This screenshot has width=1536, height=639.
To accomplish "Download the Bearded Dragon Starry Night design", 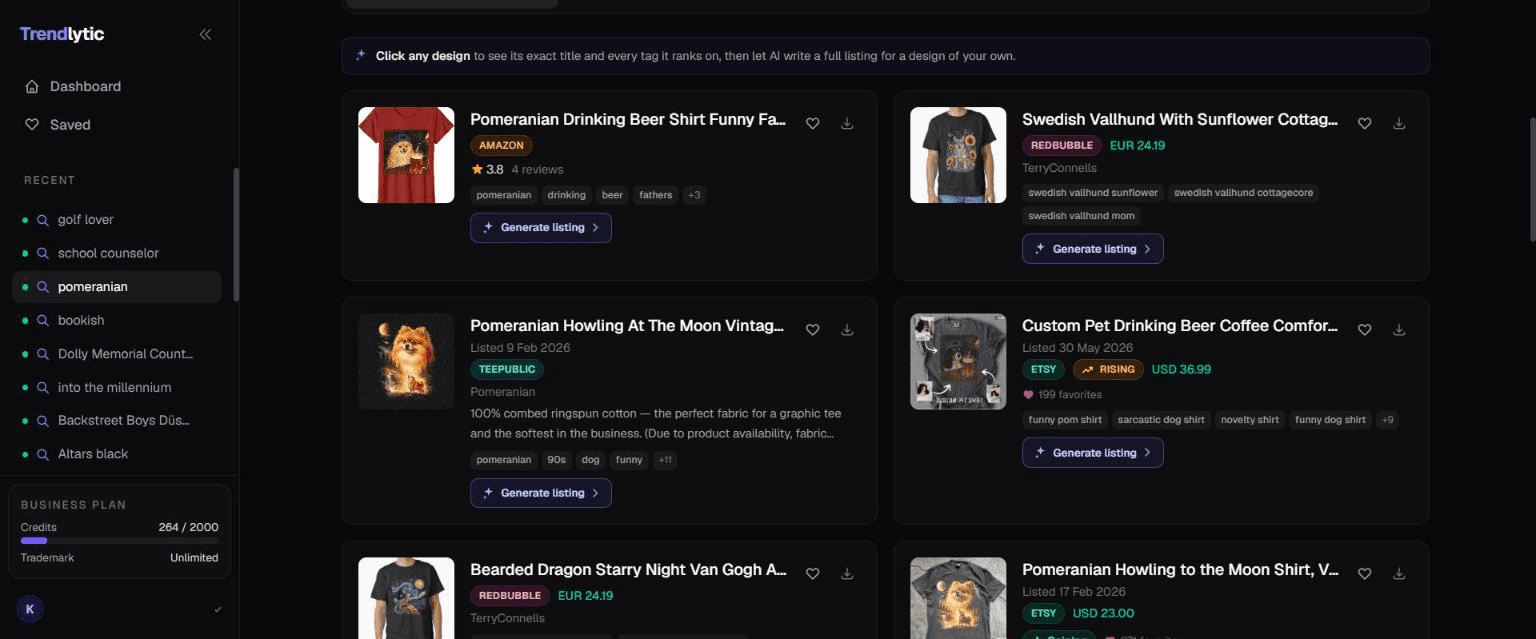I will coord(847,573).
